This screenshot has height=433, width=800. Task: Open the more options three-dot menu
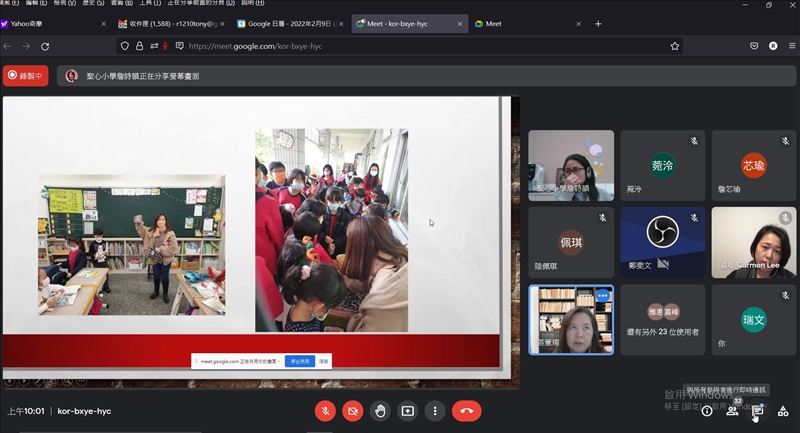coord(434,410)
